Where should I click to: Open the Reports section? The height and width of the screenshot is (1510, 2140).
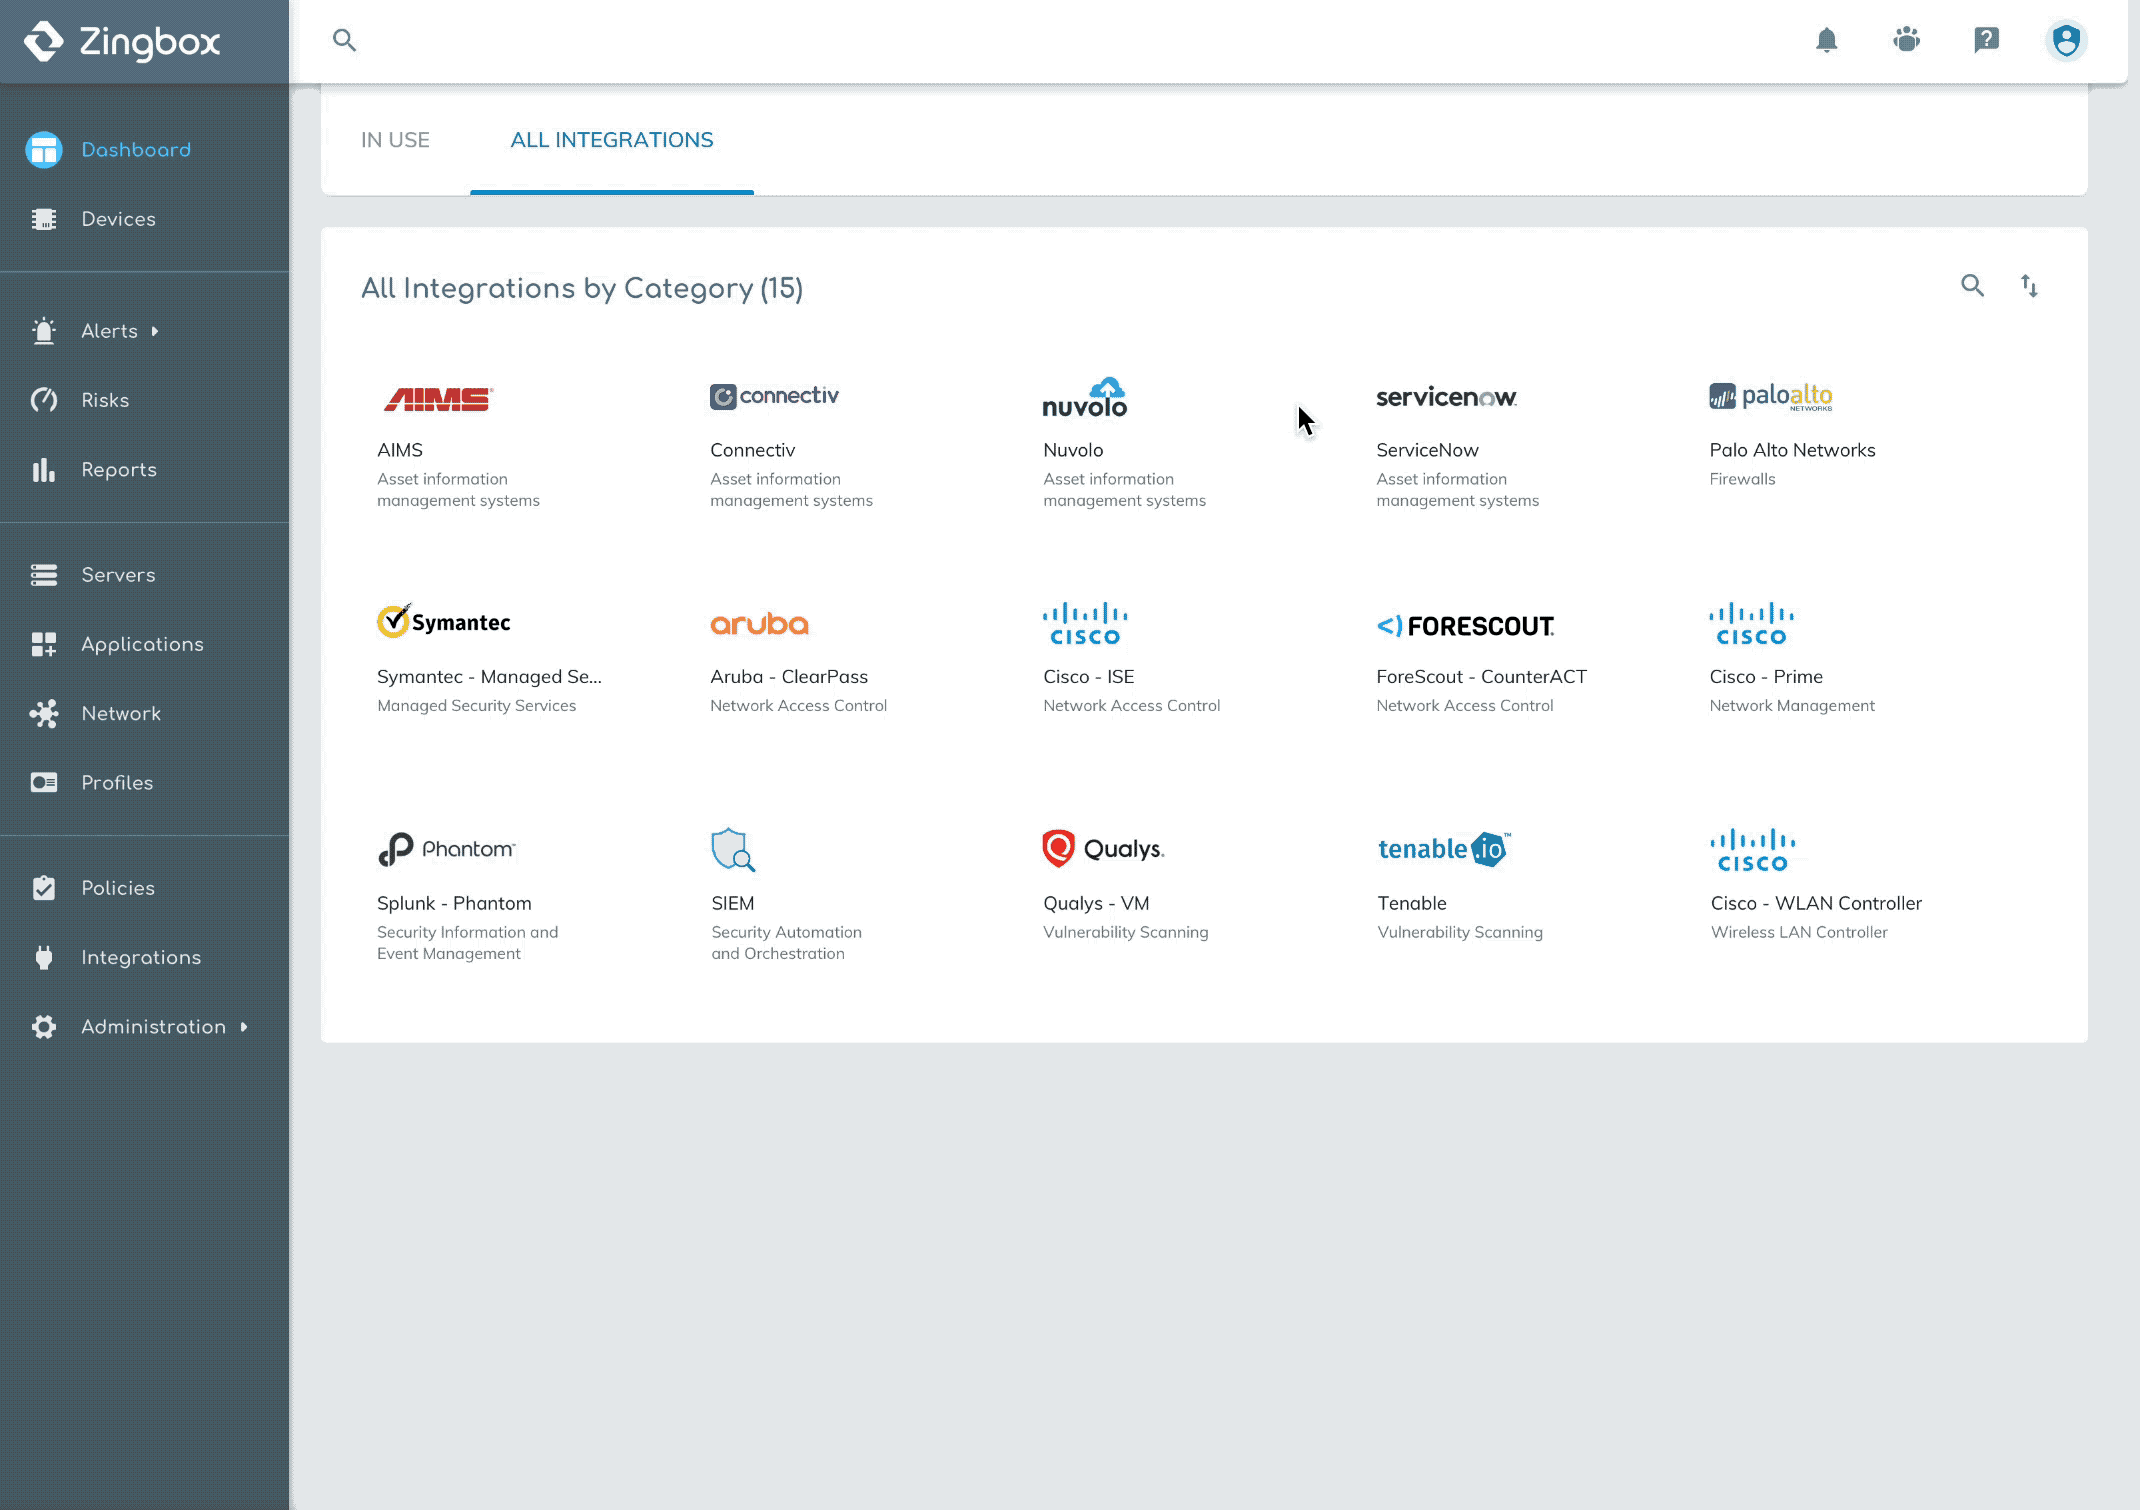tap(118, 469)
